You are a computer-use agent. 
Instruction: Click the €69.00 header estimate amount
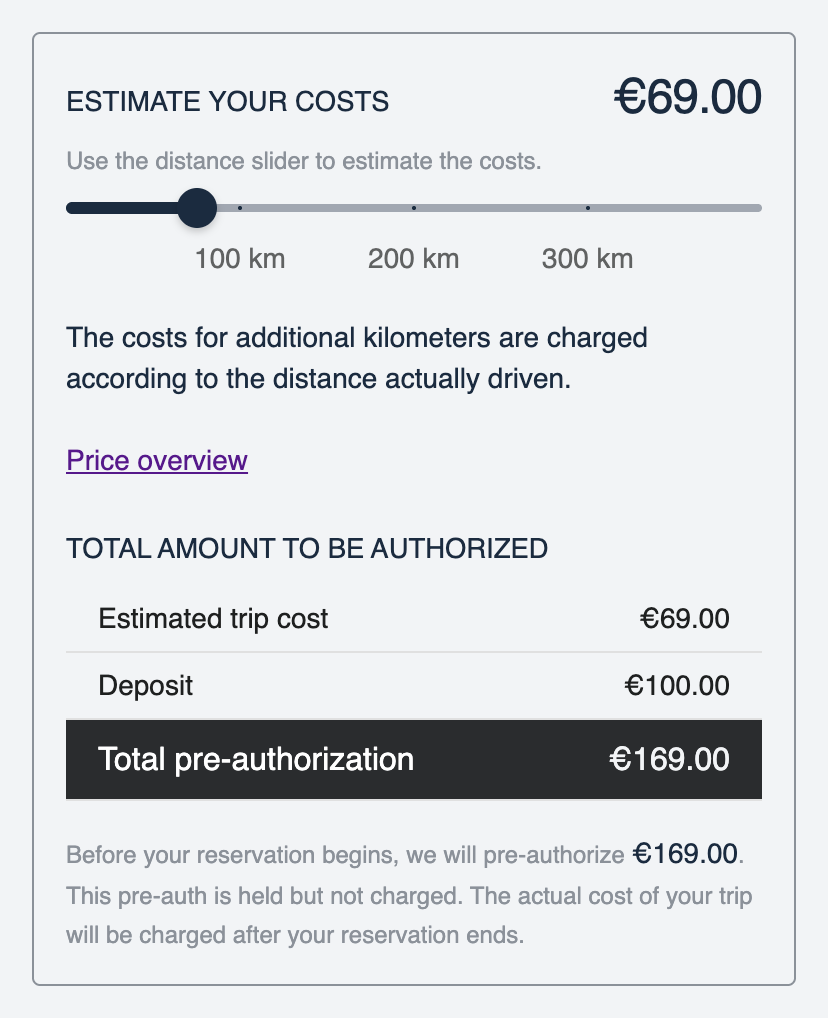688,97
